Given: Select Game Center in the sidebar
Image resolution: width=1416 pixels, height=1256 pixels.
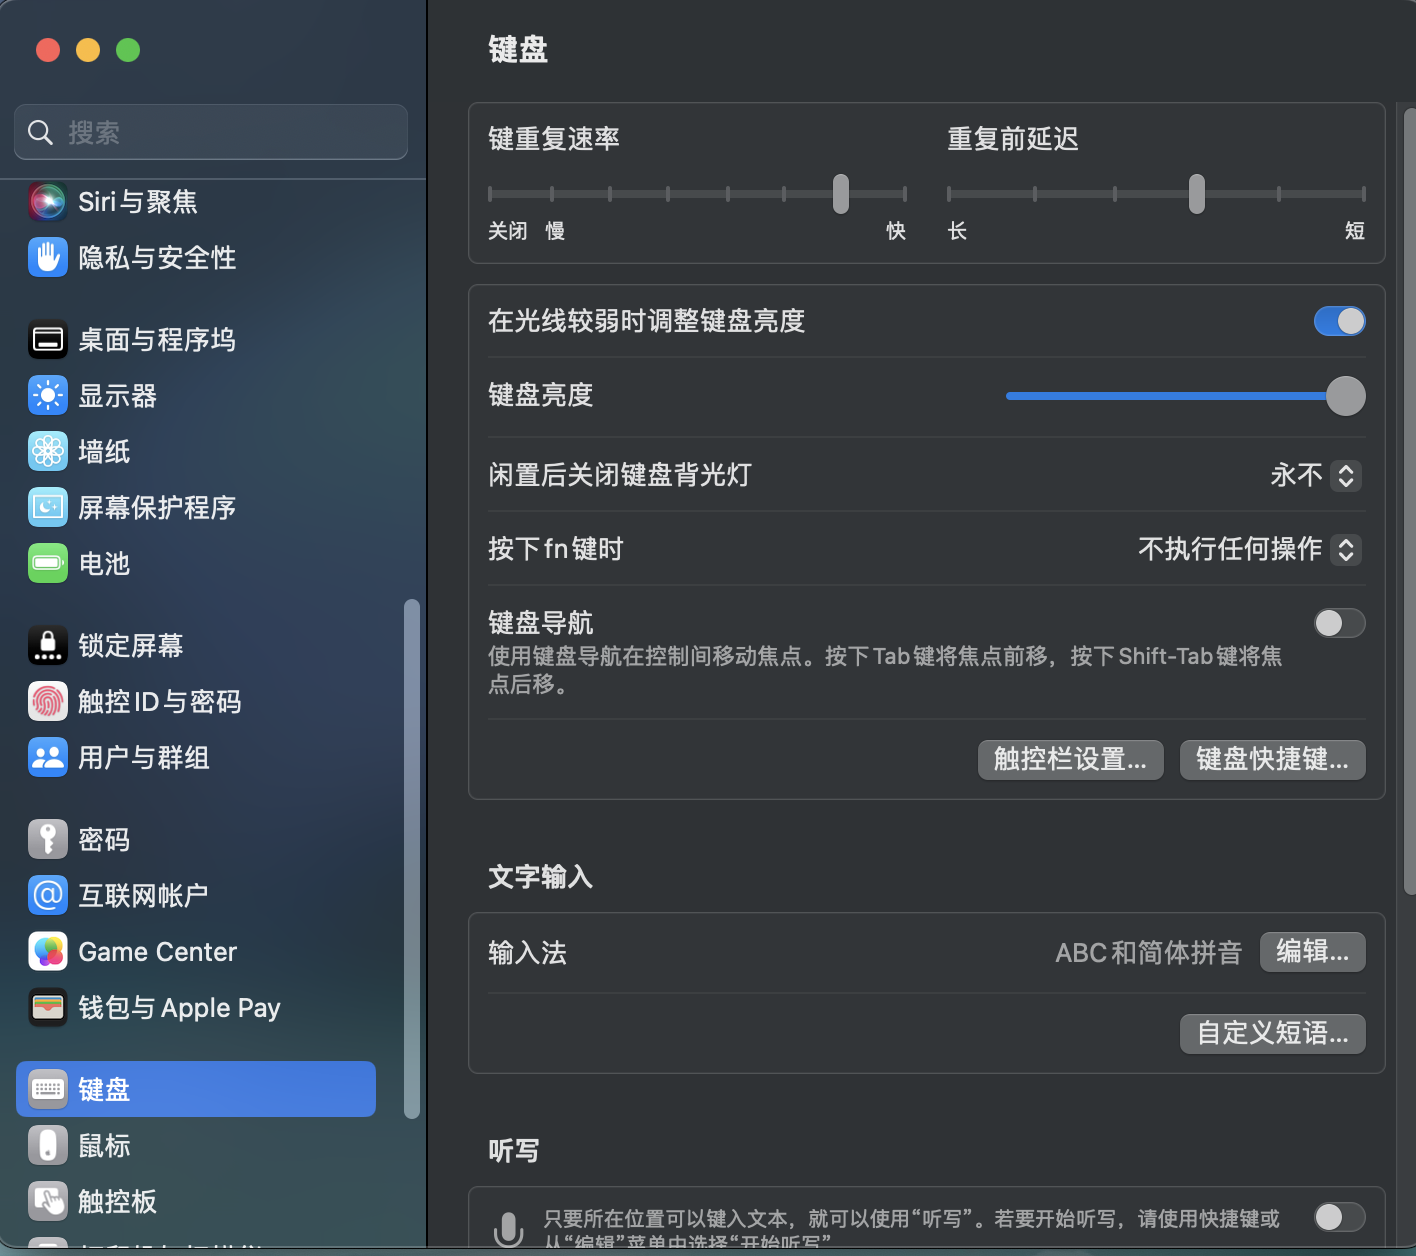Looking at the screenshot, I should tap(196, 952).
